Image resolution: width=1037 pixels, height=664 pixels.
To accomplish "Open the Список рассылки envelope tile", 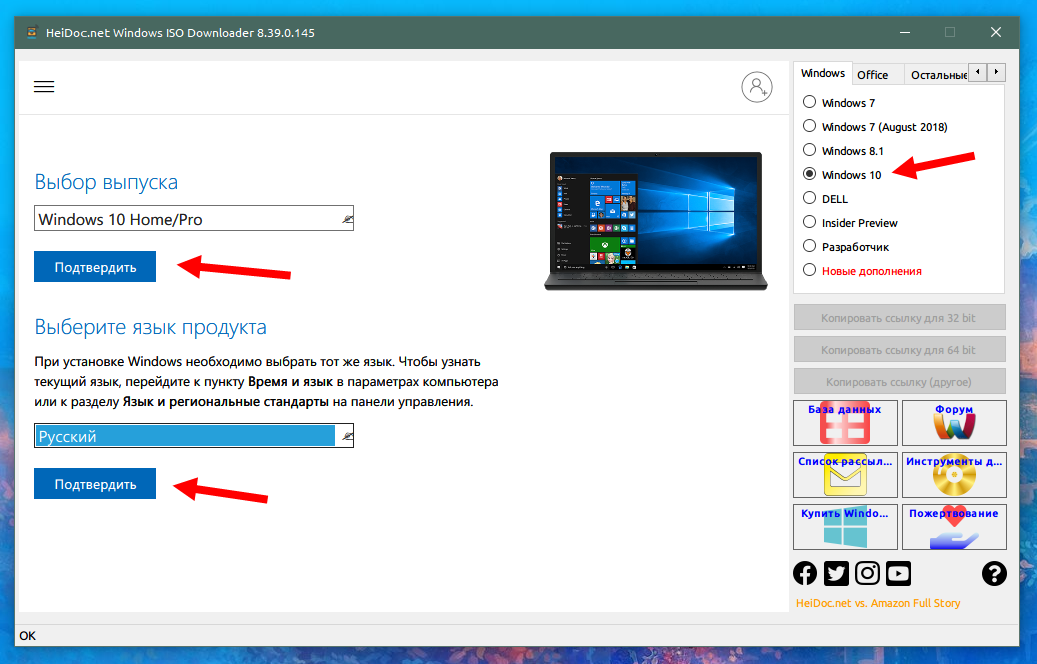I will pyautogui.click(x=845, y=475).
